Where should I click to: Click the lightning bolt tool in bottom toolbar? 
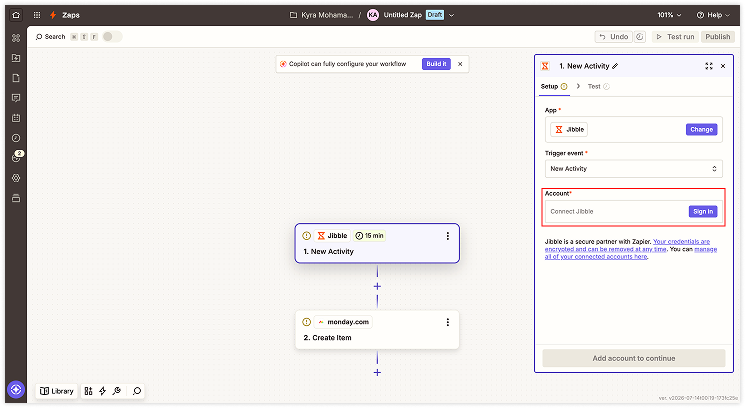(x=102, y=391)
